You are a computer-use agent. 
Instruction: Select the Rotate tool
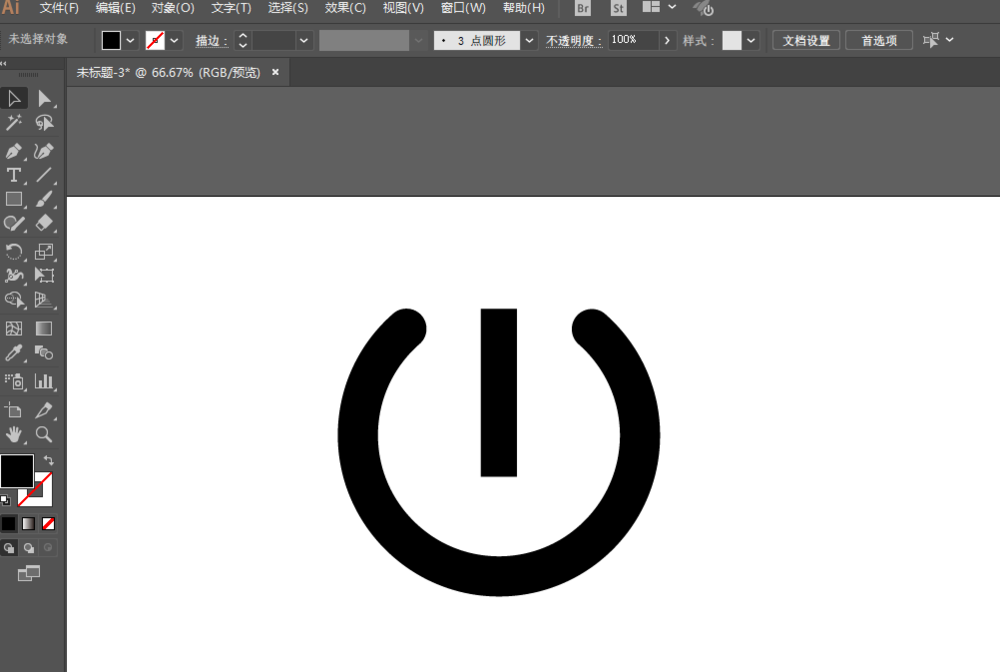tap(14, 251)
